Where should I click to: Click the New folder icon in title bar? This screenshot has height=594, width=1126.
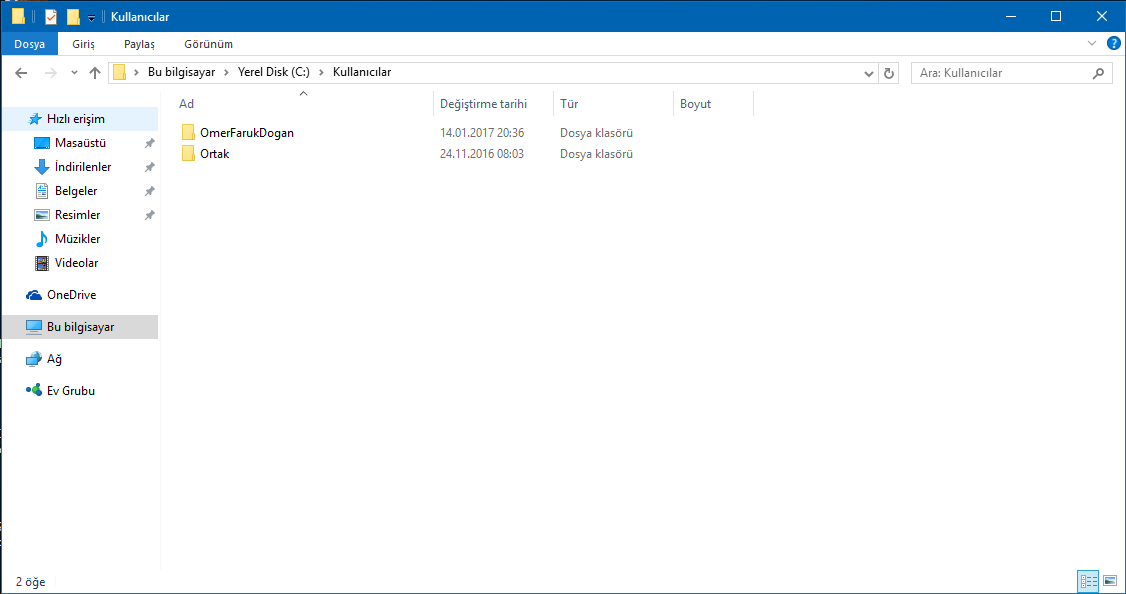(x=73, y=17)
